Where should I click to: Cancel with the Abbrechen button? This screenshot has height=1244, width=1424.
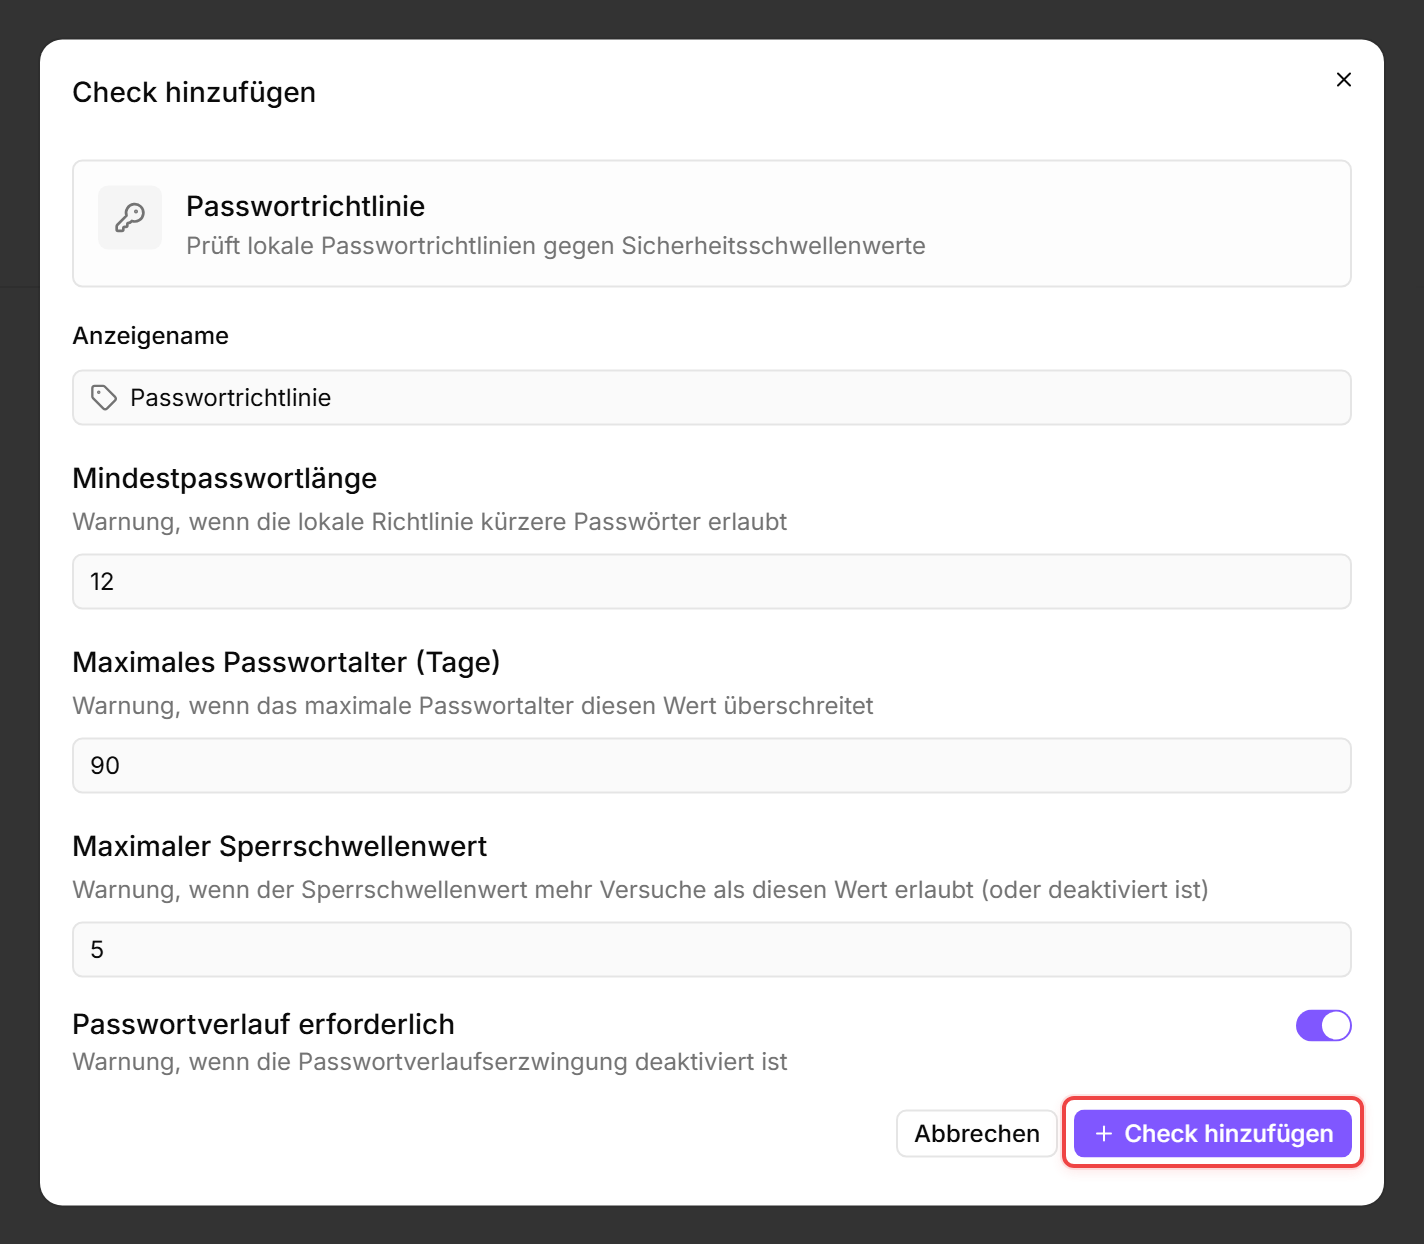coord(977,1134)
